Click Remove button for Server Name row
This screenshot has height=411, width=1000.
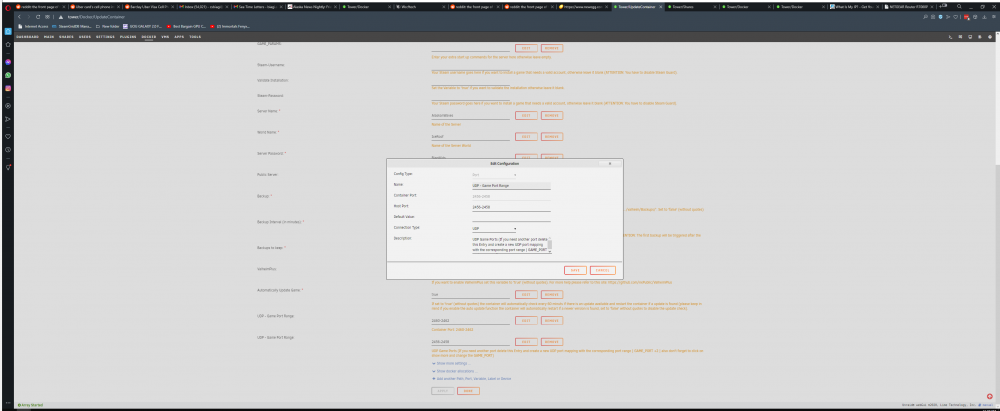(552, 116)
